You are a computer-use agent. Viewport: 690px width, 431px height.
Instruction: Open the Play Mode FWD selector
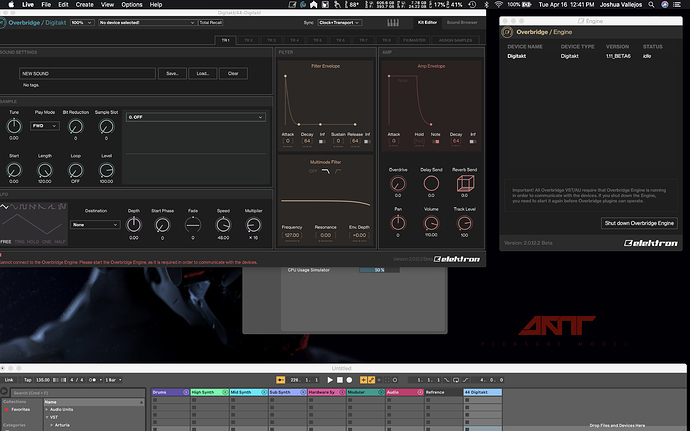point(46,127)
